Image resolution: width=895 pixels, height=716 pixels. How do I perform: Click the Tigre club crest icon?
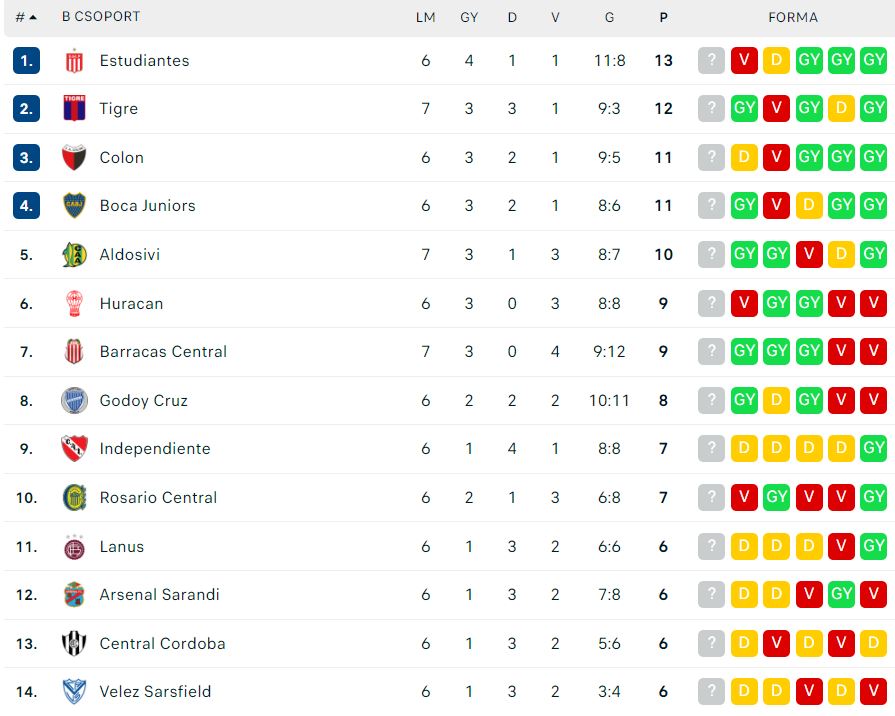(x=74, y=108)
